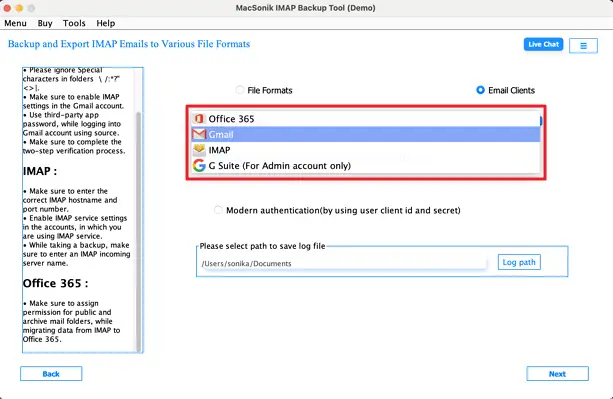Click the Next button
The height and width of the screenshot is (399, 613).
pos(557,374)
